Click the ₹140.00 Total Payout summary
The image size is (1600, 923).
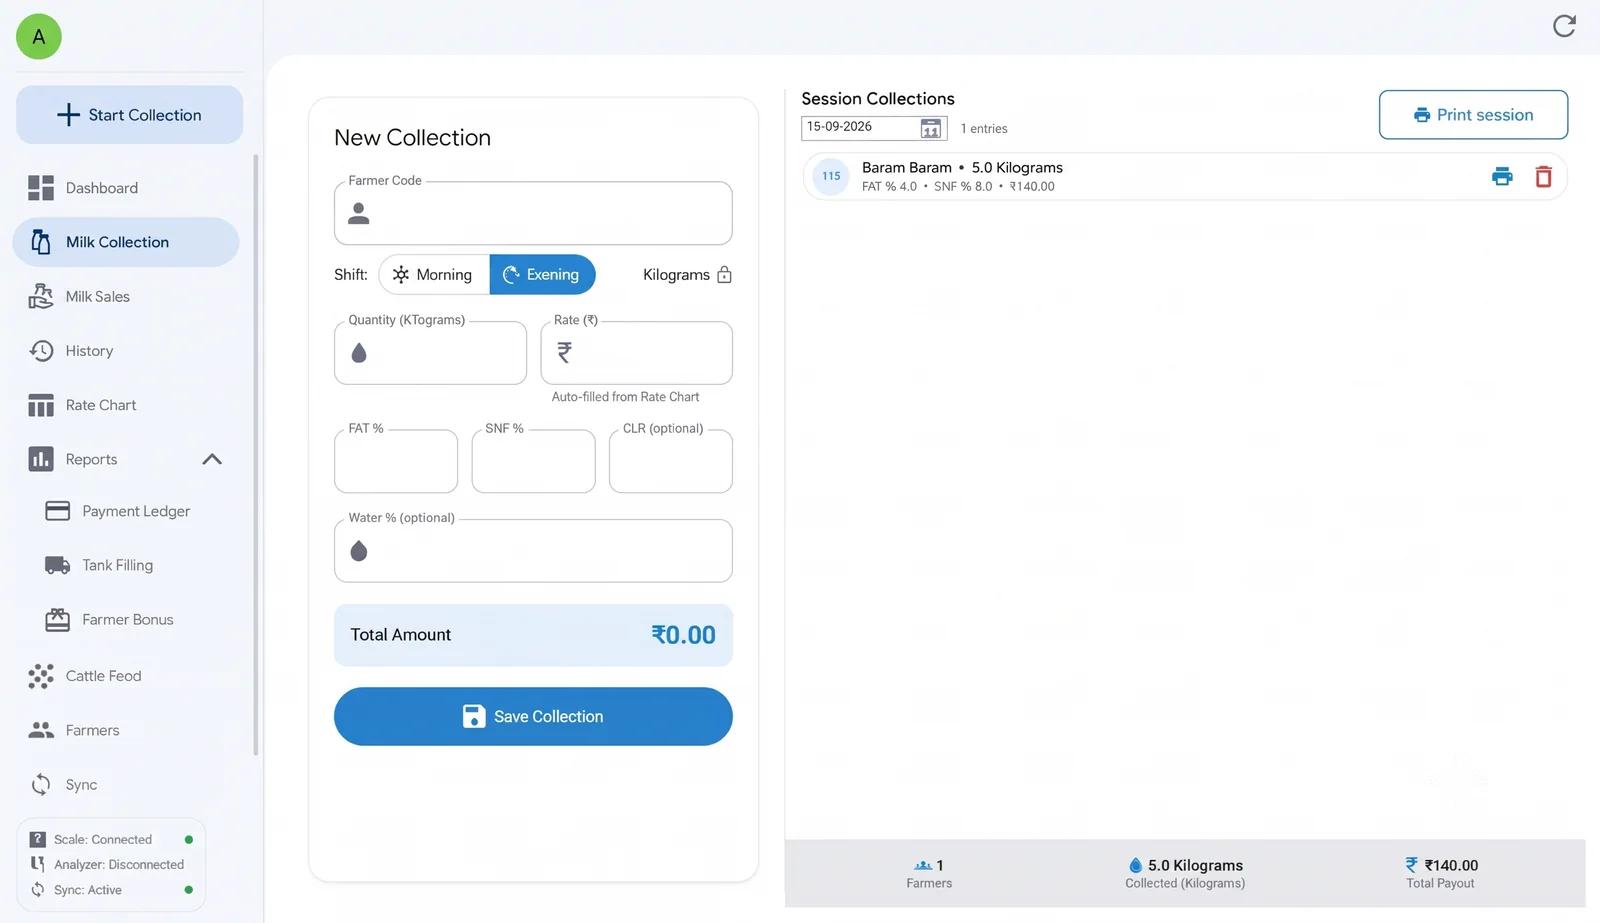[x=1441, y=873]
